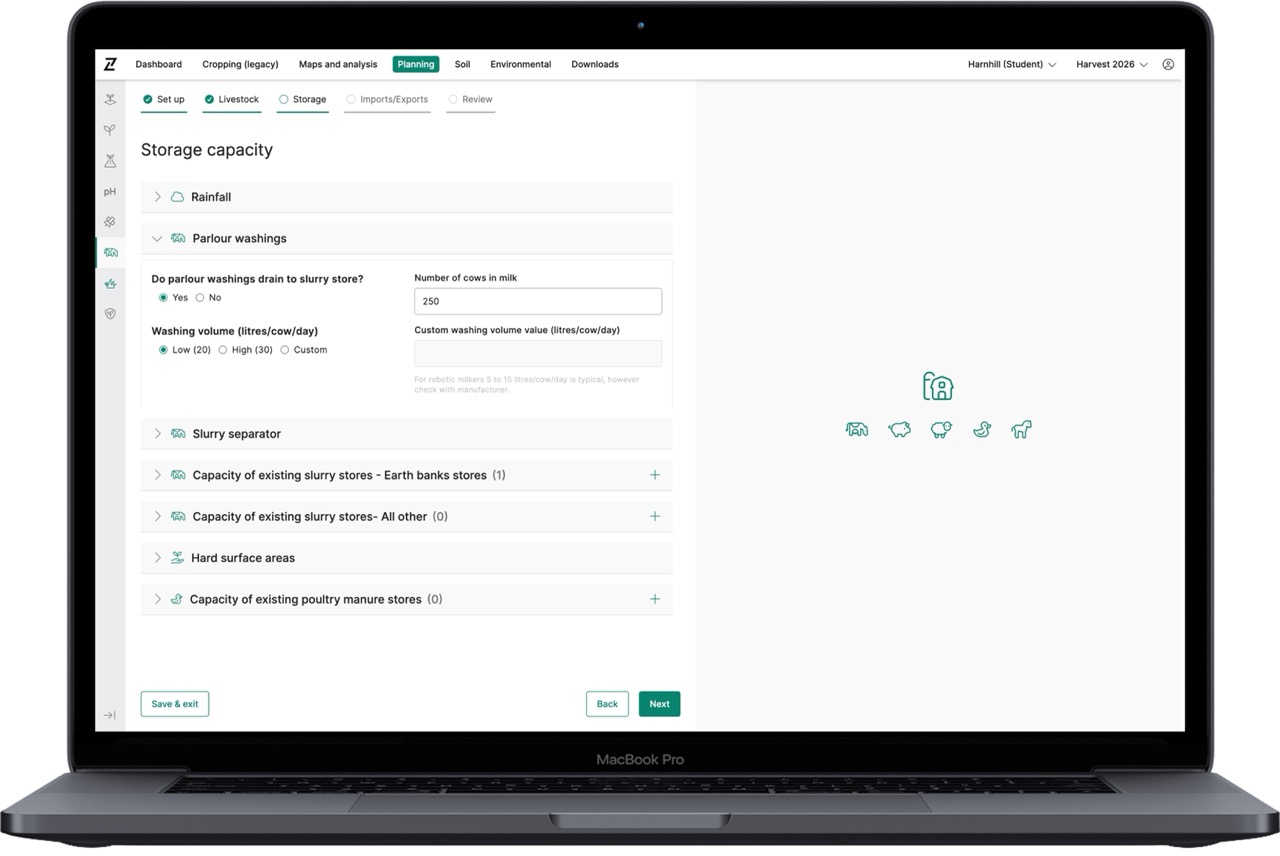1280x856 pixels.
Task: Open the Harvest 2026 dropdown
Action: click(1111, 64)
